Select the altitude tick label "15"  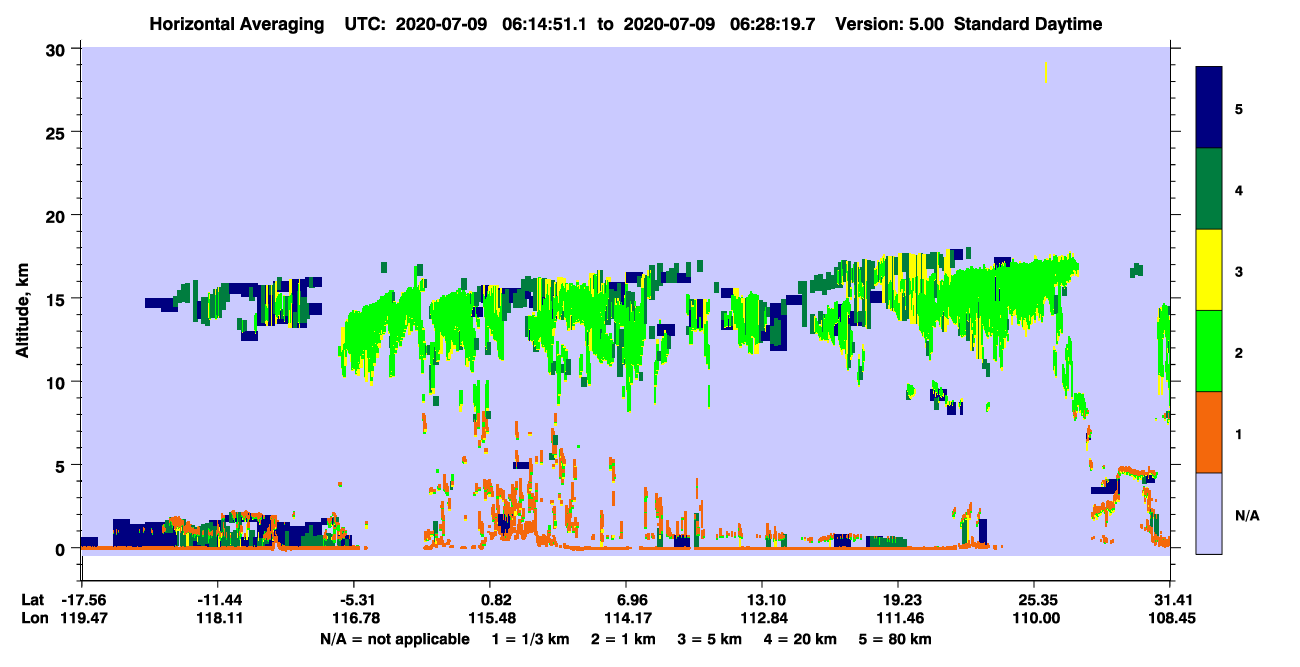(58, 299)
